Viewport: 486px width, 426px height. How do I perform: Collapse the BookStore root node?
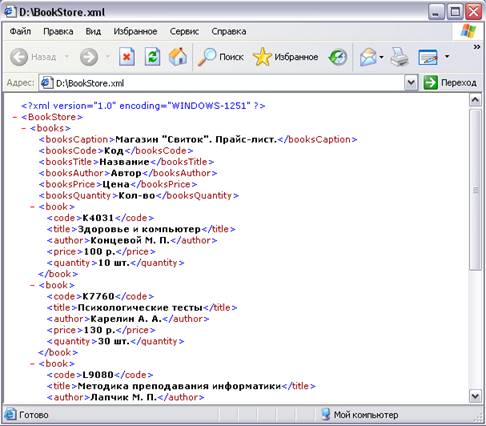[15, 117]
